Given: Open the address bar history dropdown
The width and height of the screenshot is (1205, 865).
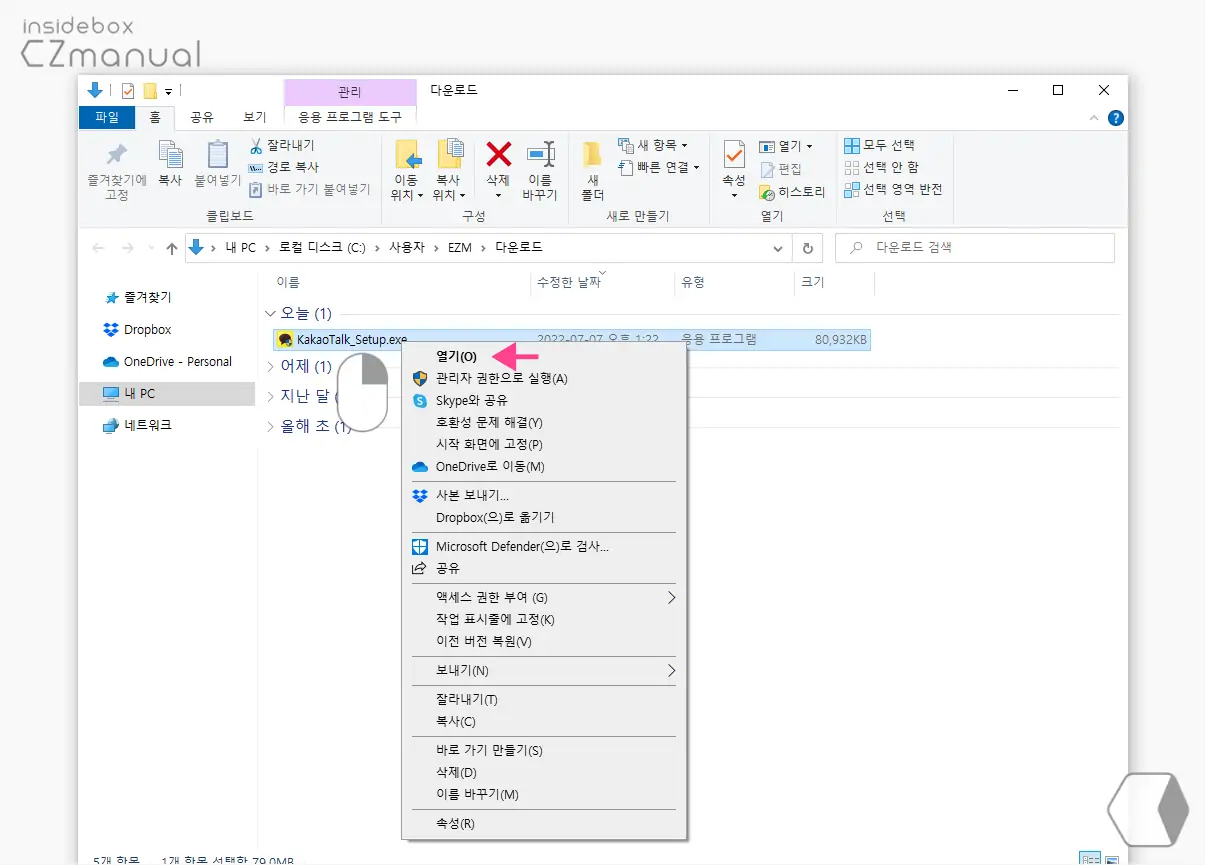Looking at the screenshot, I should click(x=779, y=248).
